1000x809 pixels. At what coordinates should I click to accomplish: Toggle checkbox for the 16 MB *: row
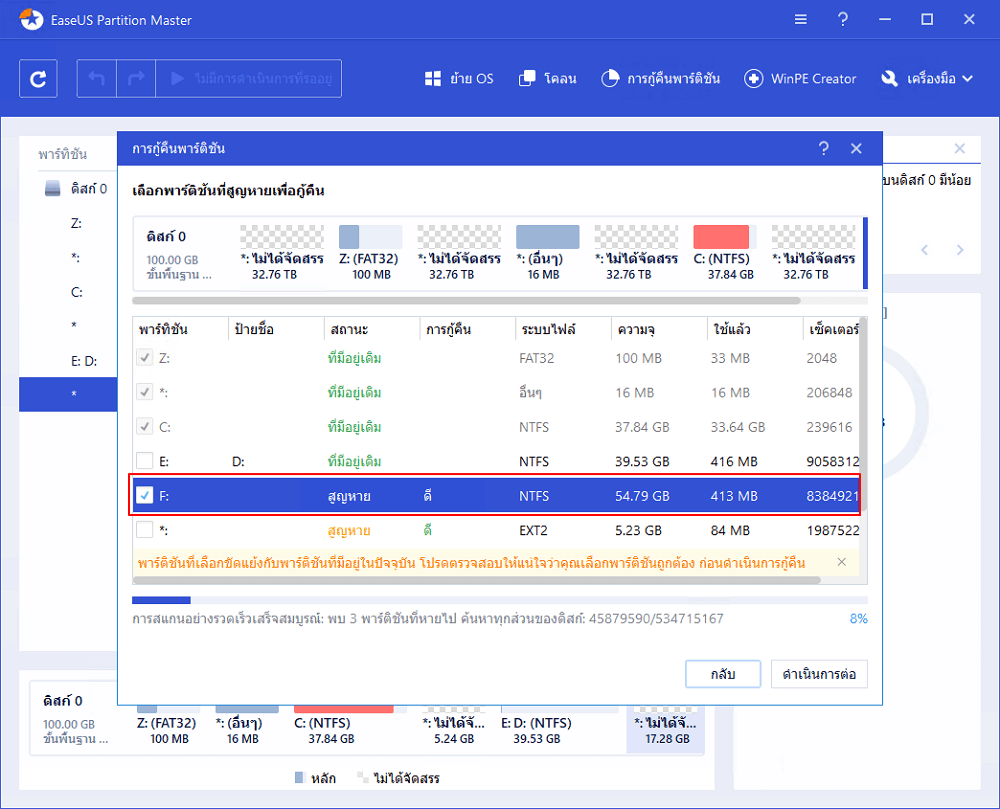[145, 392]
